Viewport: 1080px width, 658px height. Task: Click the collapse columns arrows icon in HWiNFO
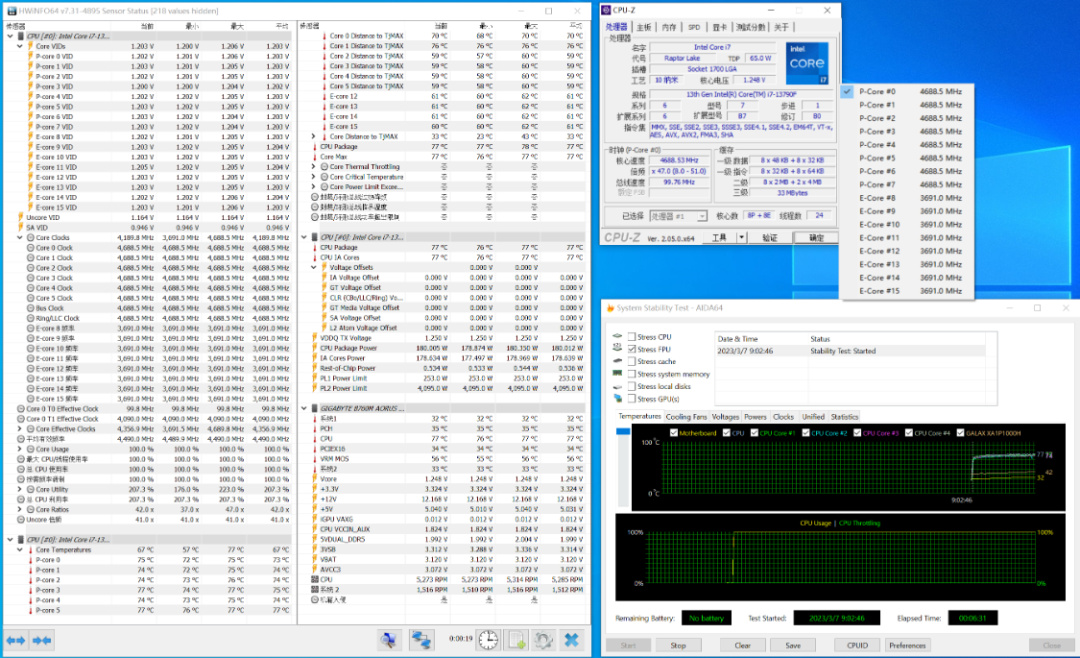(x=41, y=640)
